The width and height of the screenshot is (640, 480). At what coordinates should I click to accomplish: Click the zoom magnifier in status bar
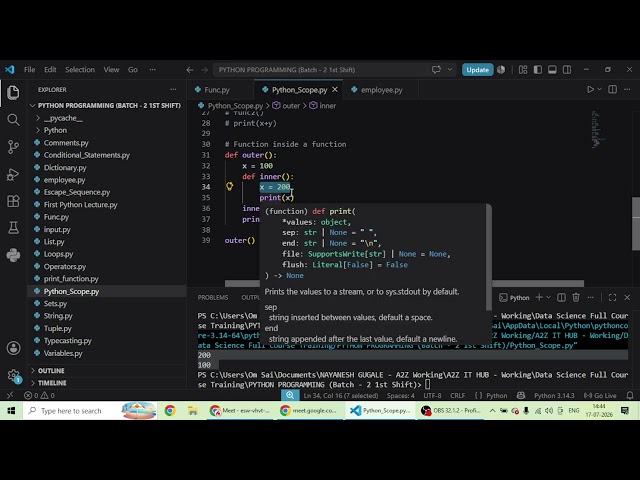(290, 395)
